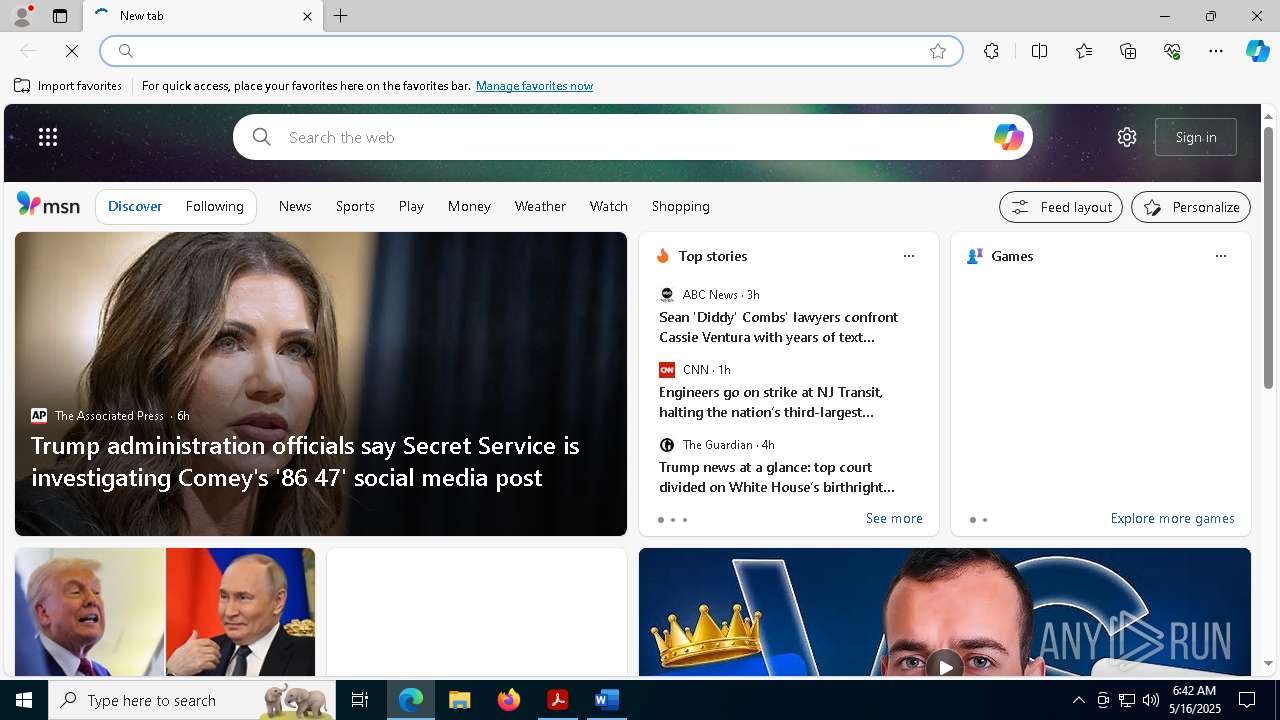Stop loading the page

click(x=72, y=51)
